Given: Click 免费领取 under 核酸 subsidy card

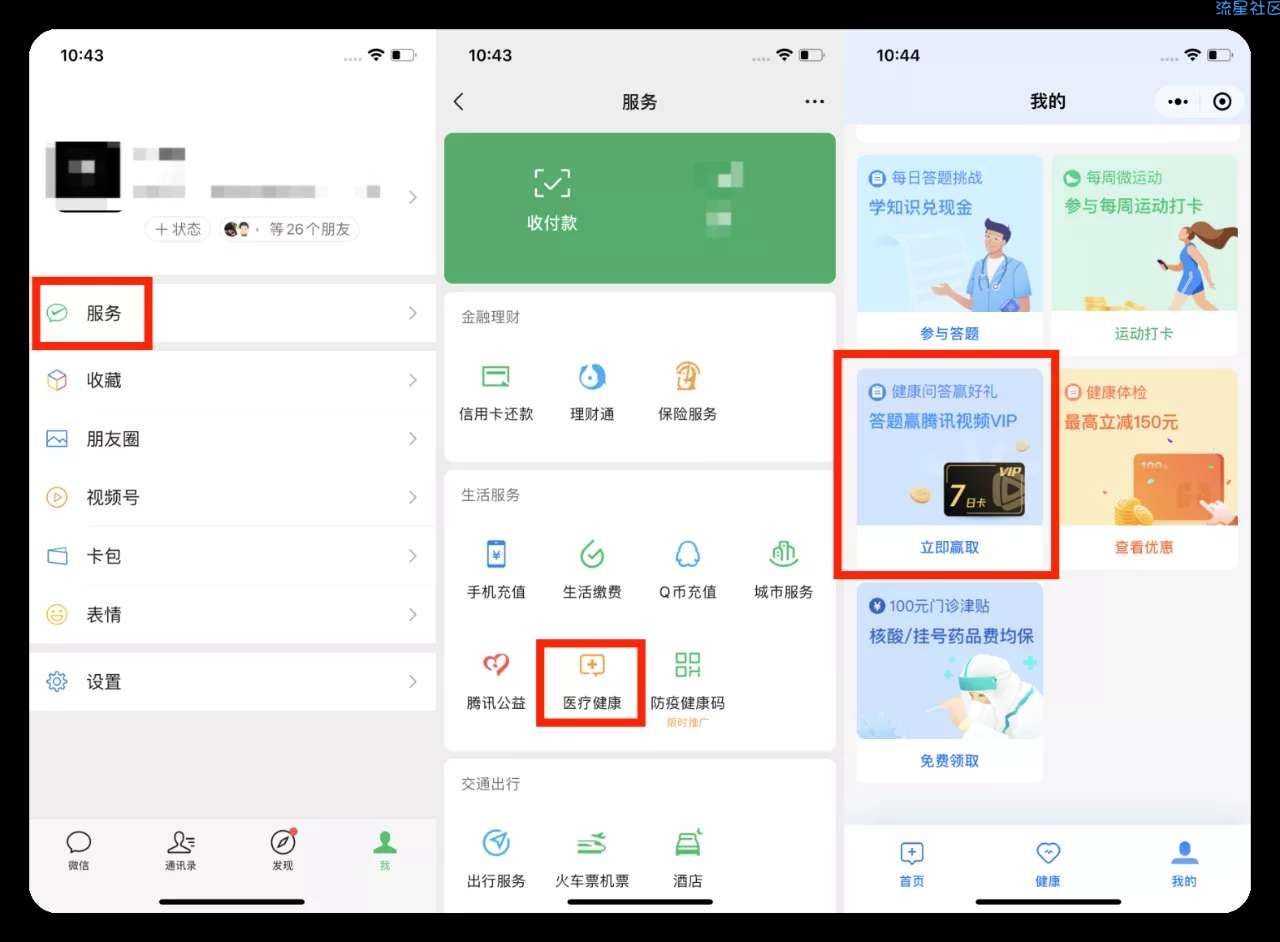Looking at the screenshot, I should [x=949, y=761].
